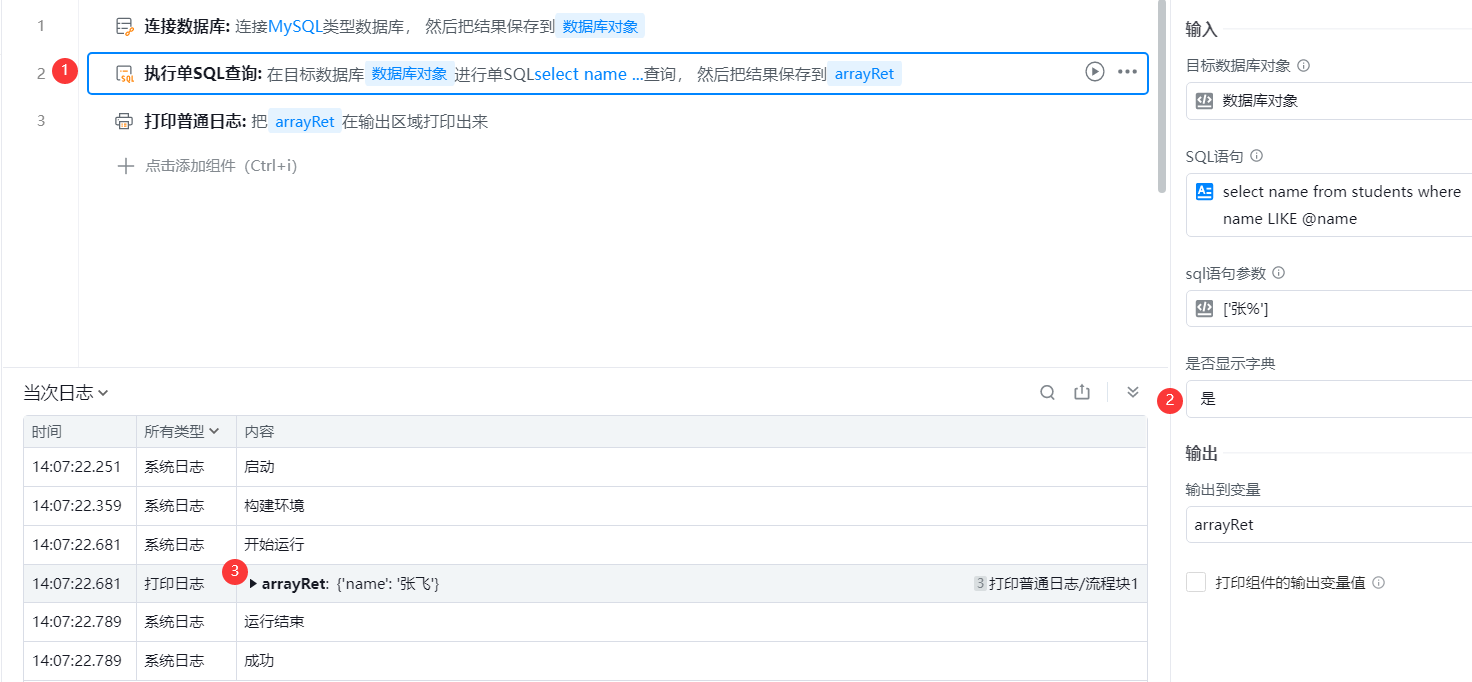Click the info icon next to 目标数据库对象
Viewport: 1472px width, 682px height.
[x=1303, y=66]
